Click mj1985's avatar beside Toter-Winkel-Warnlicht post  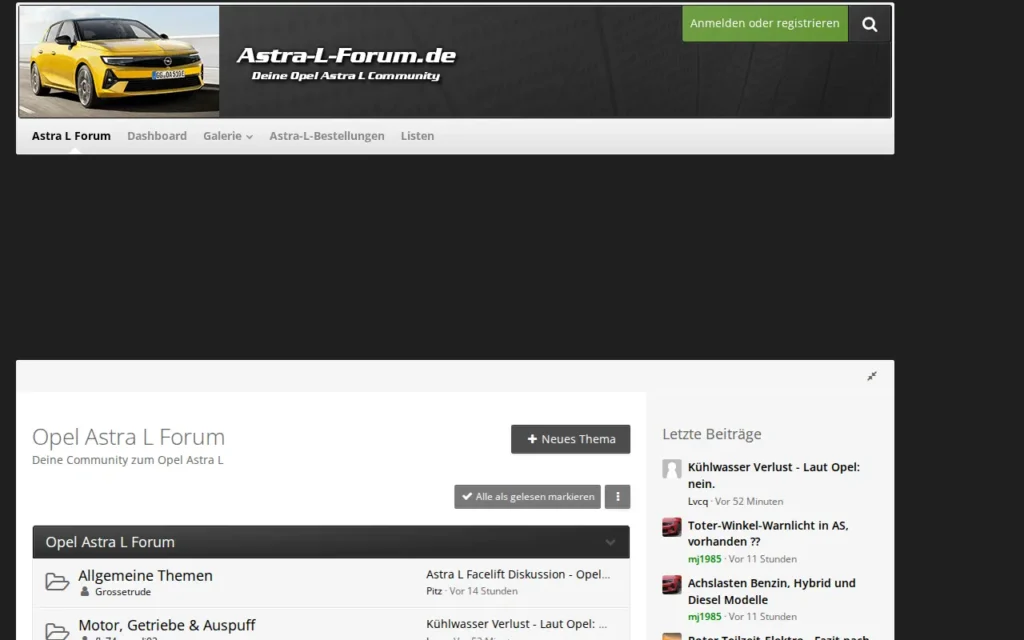coord(671,527)
